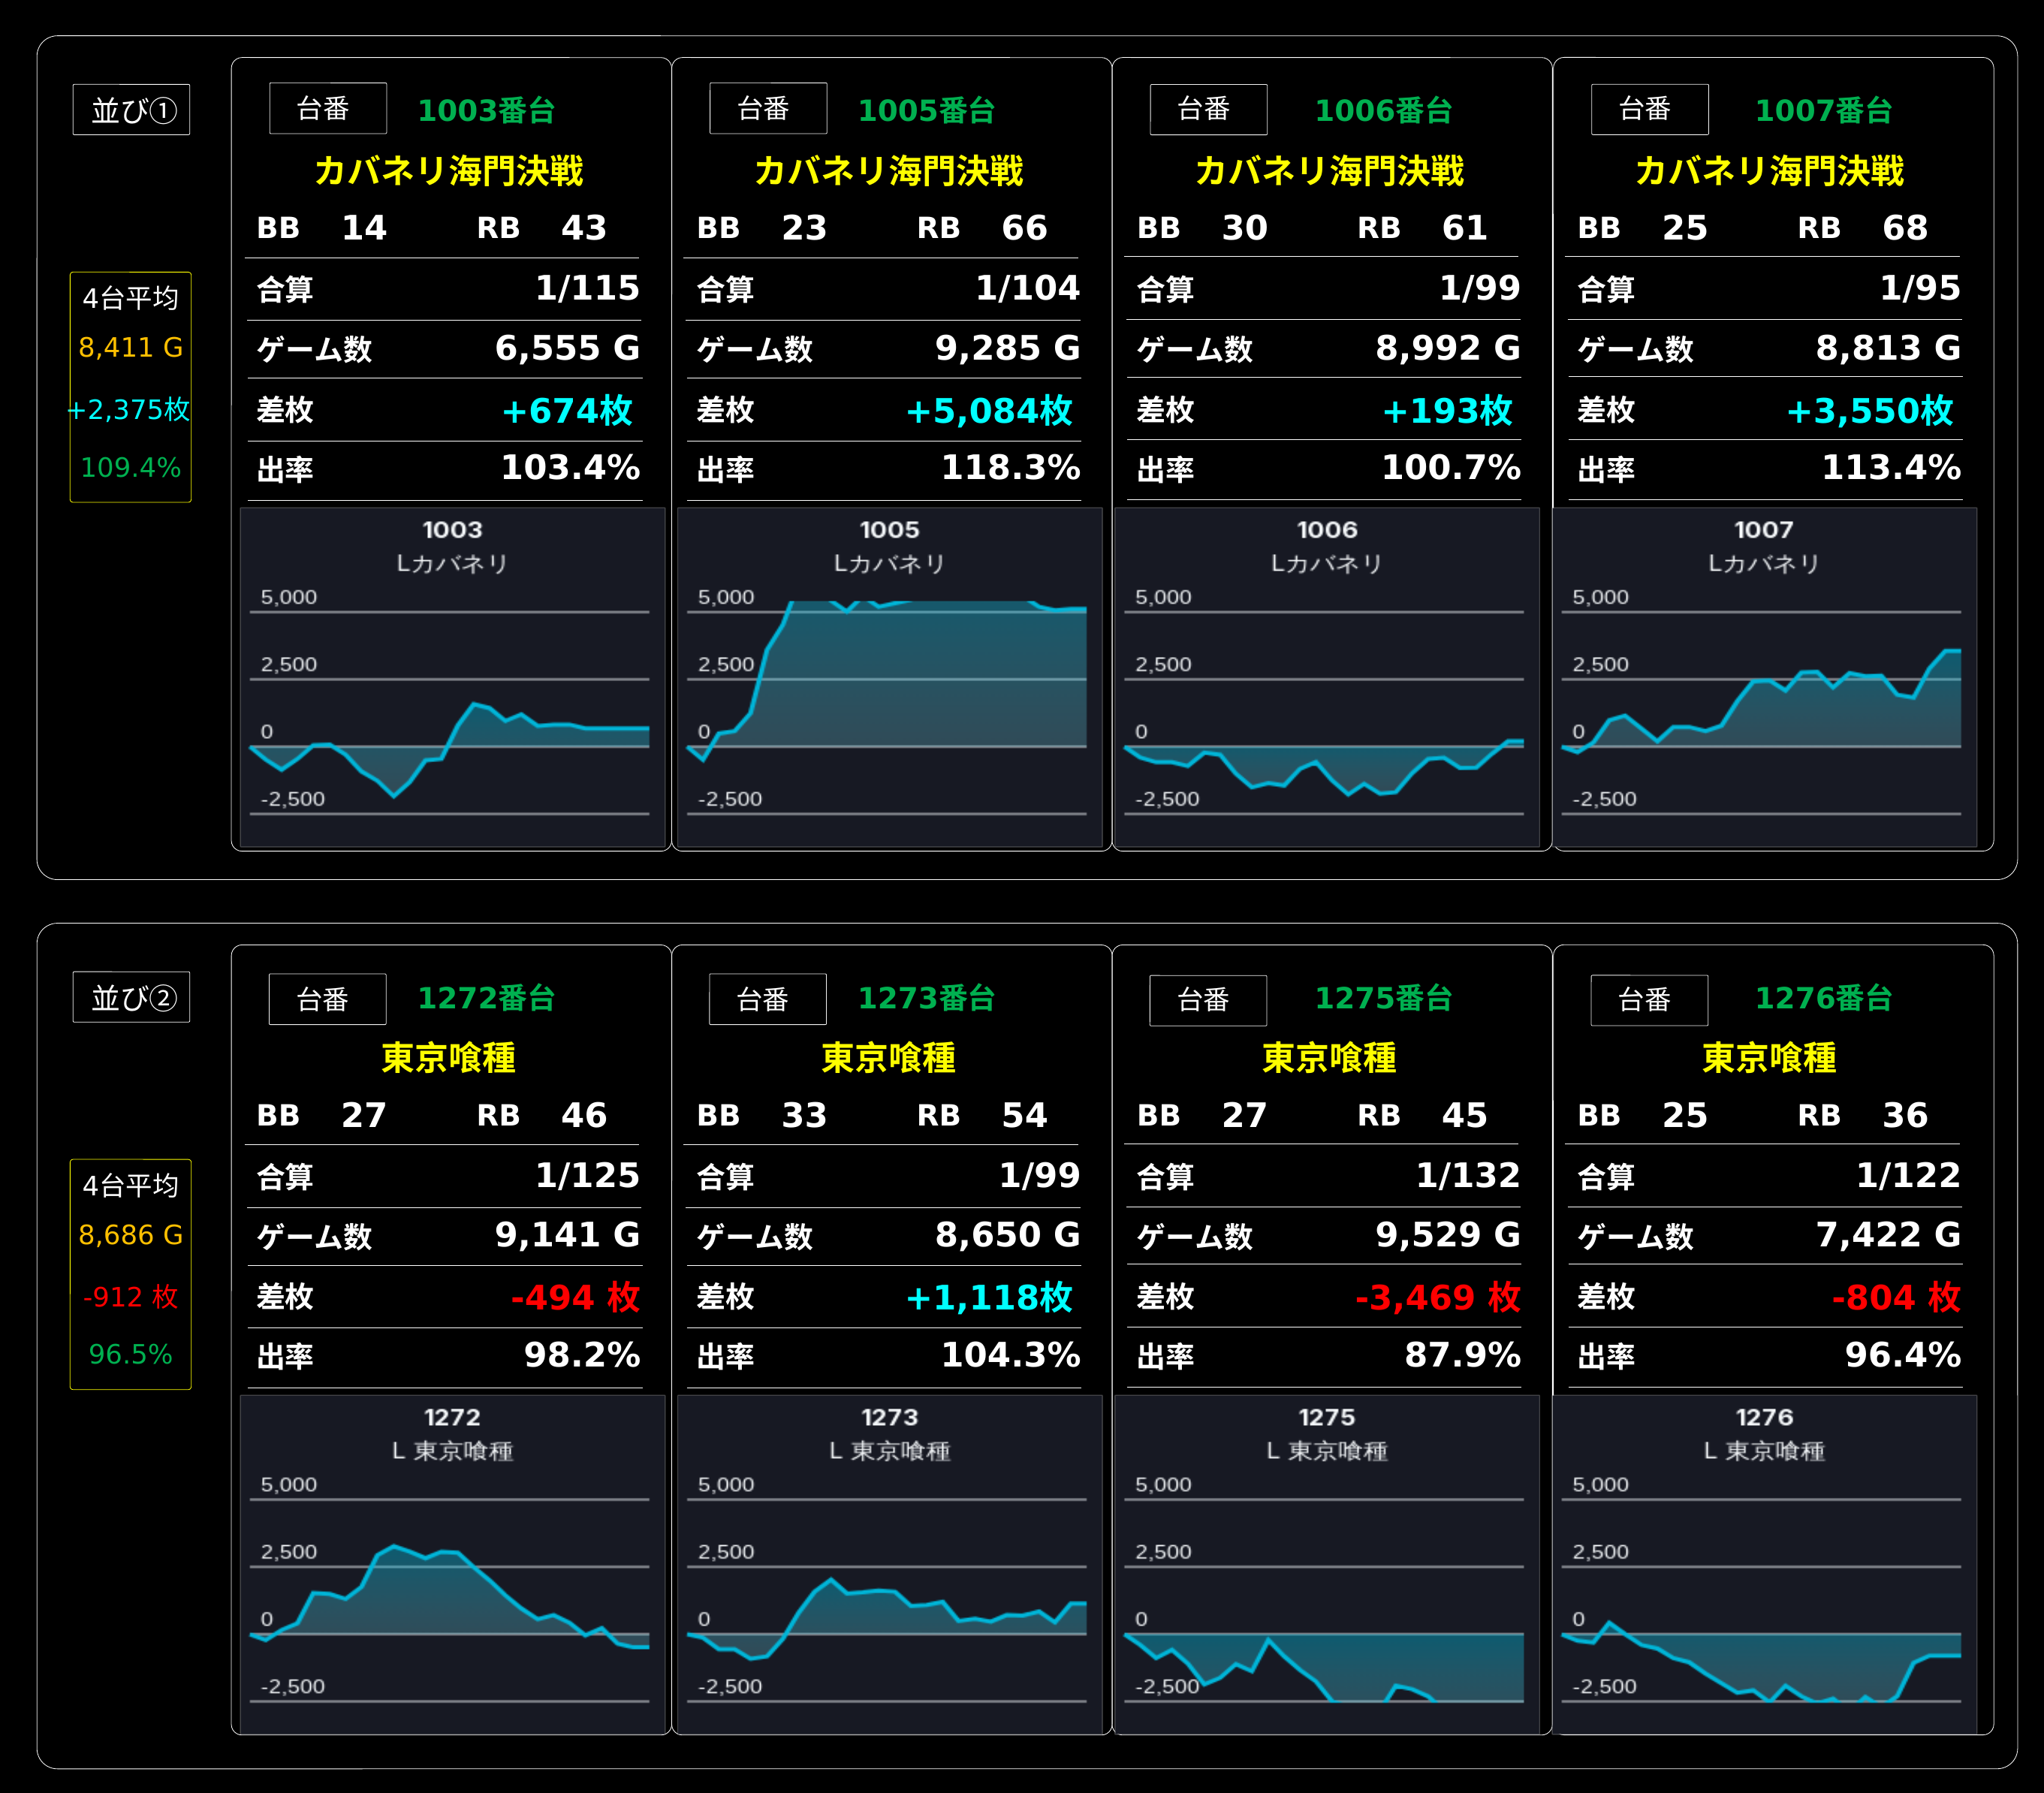The height and width of the screenshot is (1793, 2044).
Task: Click the average game count 8,411 G
Action: pyautogui.click(x=131, y=348)
